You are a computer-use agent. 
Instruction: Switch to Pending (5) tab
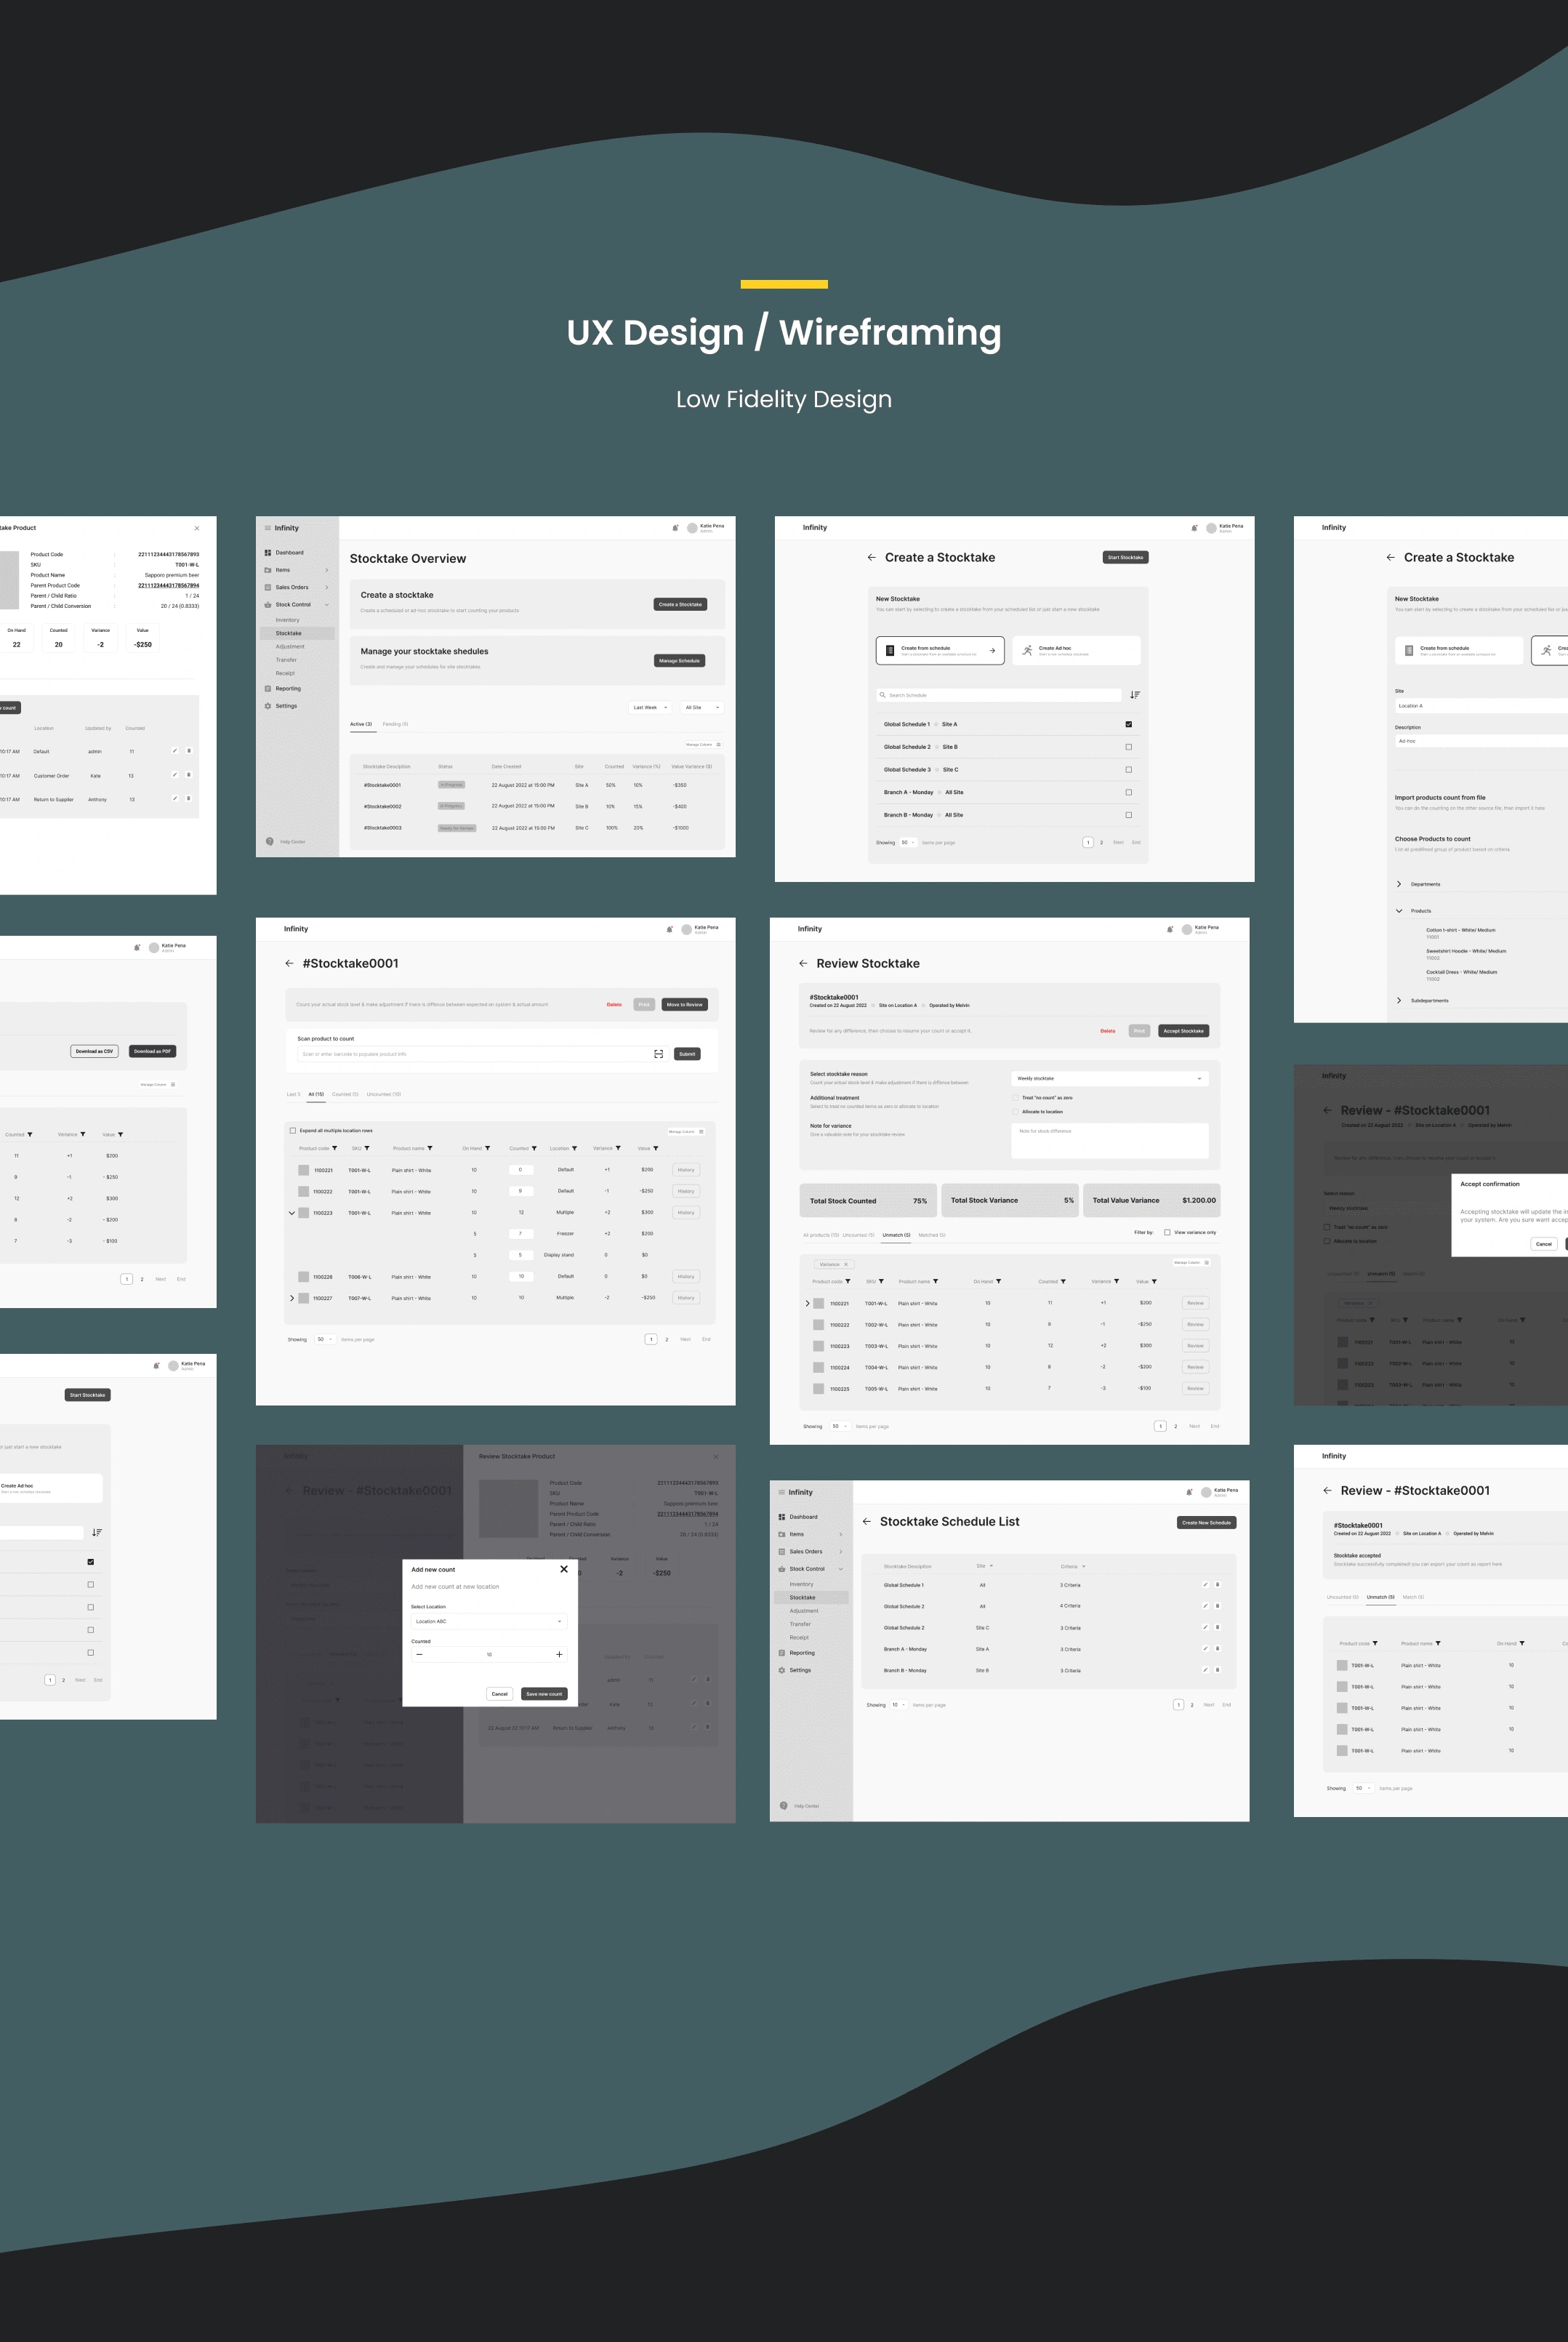coord(395,724)
